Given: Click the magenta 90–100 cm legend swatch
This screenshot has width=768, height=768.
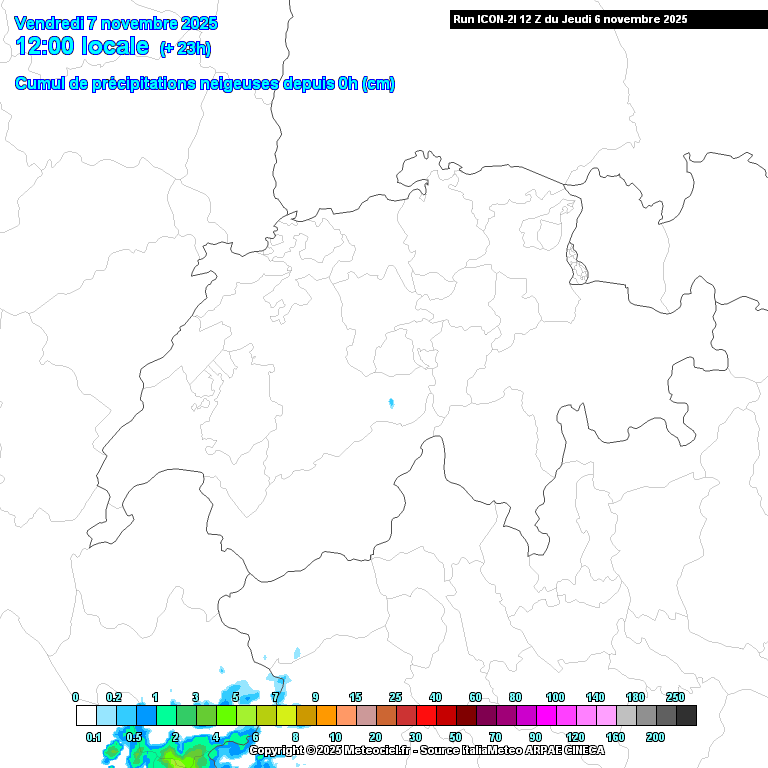Looking at the screenshot, I should 546,715.
